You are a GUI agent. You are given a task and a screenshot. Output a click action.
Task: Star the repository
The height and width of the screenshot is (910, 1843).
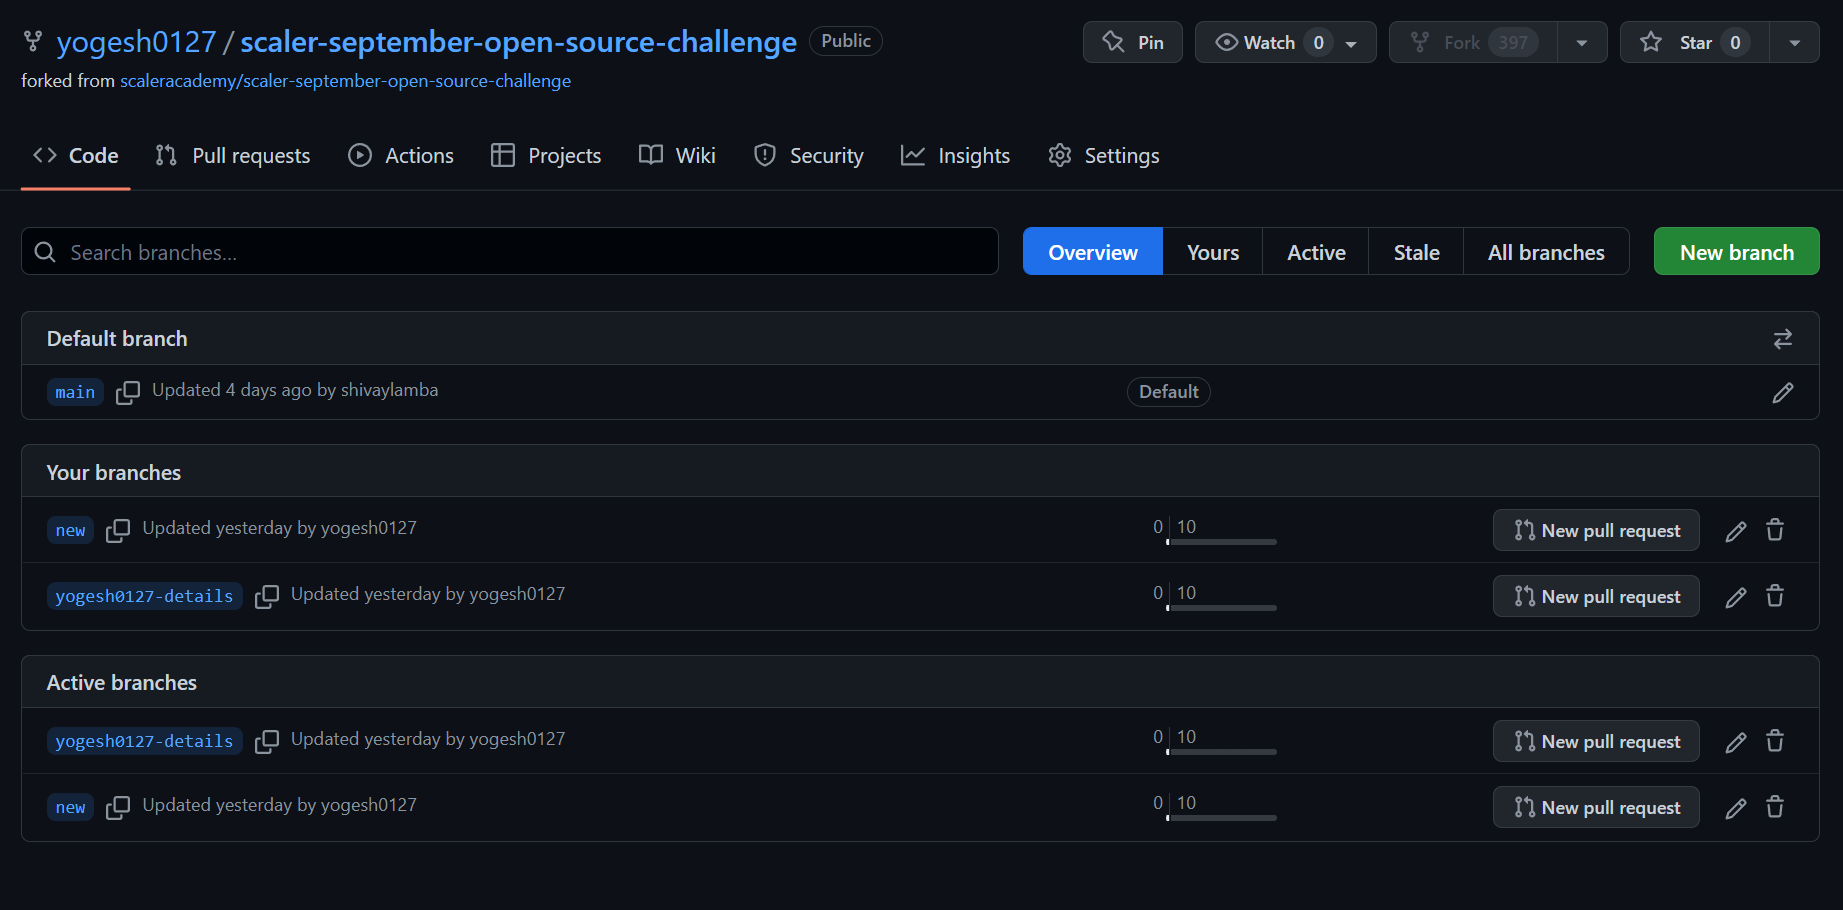pos(1692,42)
